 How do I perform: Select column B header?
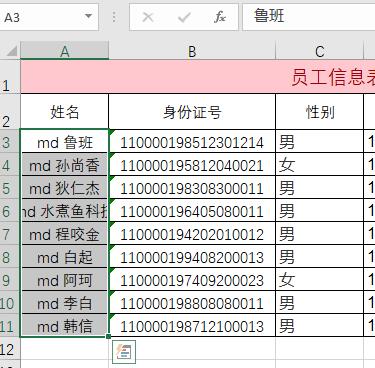[x=192, y=51]
